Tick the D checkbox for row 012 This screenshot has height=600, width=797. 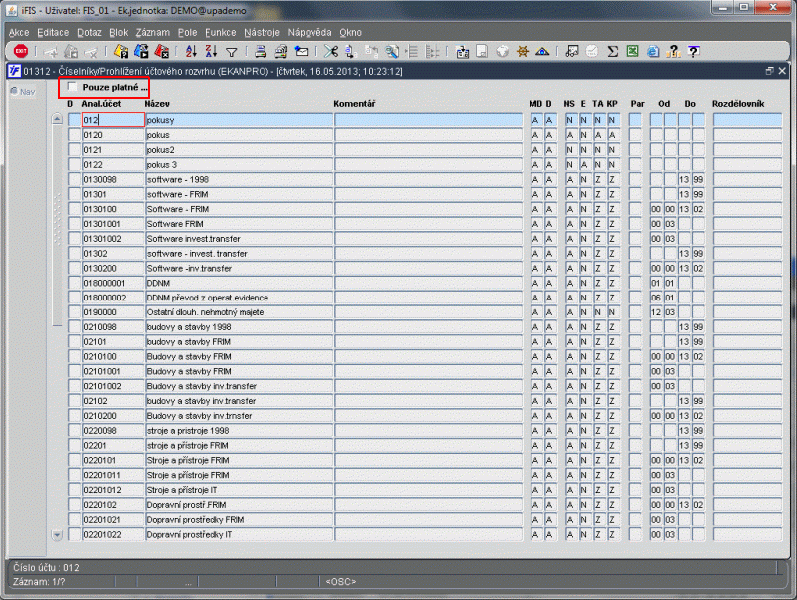coord(75,120)
